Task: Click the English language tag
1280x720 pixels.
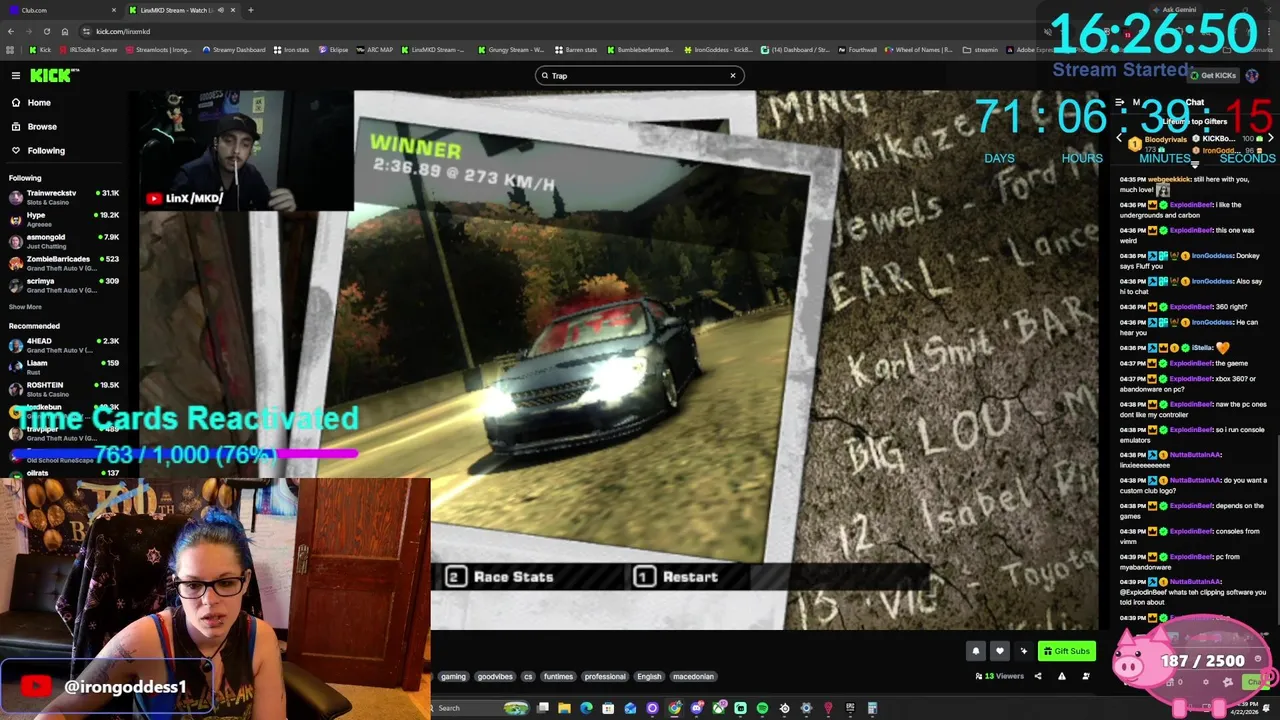Action: click(649, 676)
